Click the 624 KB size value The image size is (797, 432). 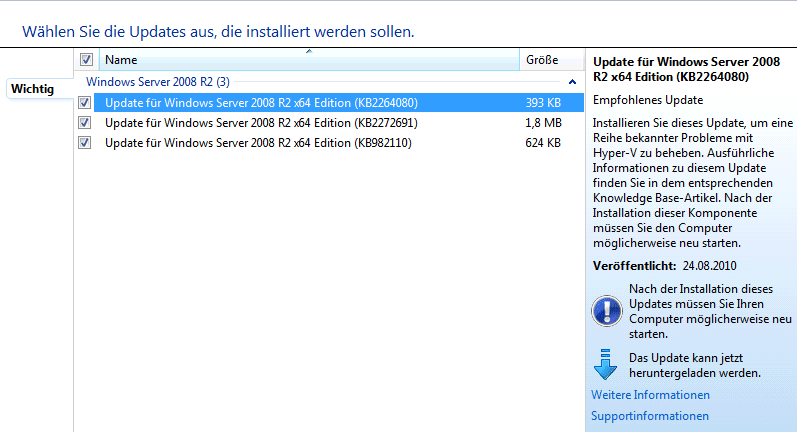tap(543, 143)
